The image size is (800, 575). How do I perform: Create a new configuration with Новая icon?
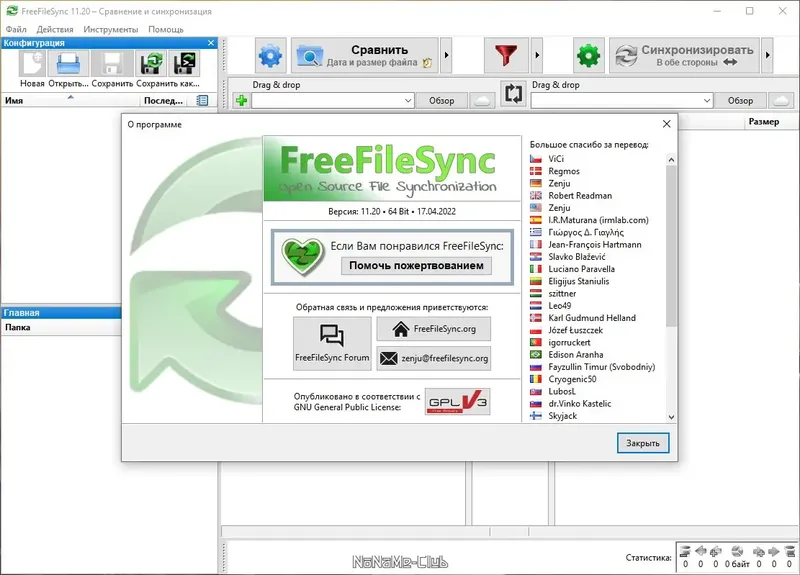coord(32,64)
